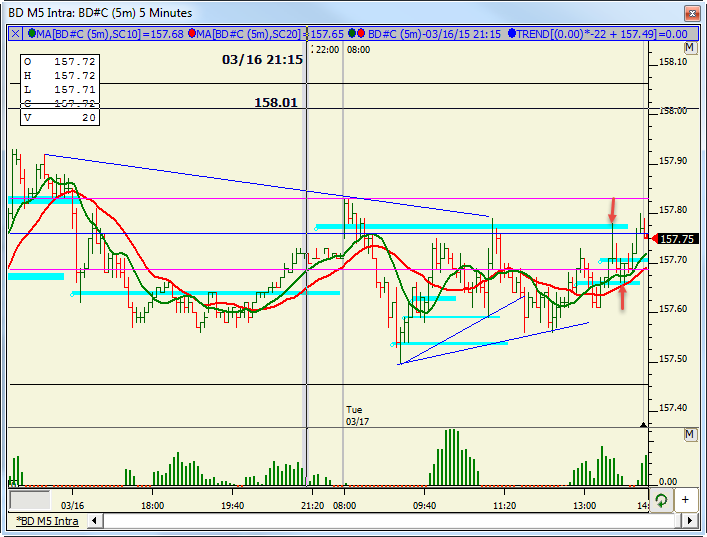Click the TREND formula legend text
This screenshot has height=537, width=707.
click(602, 34)
